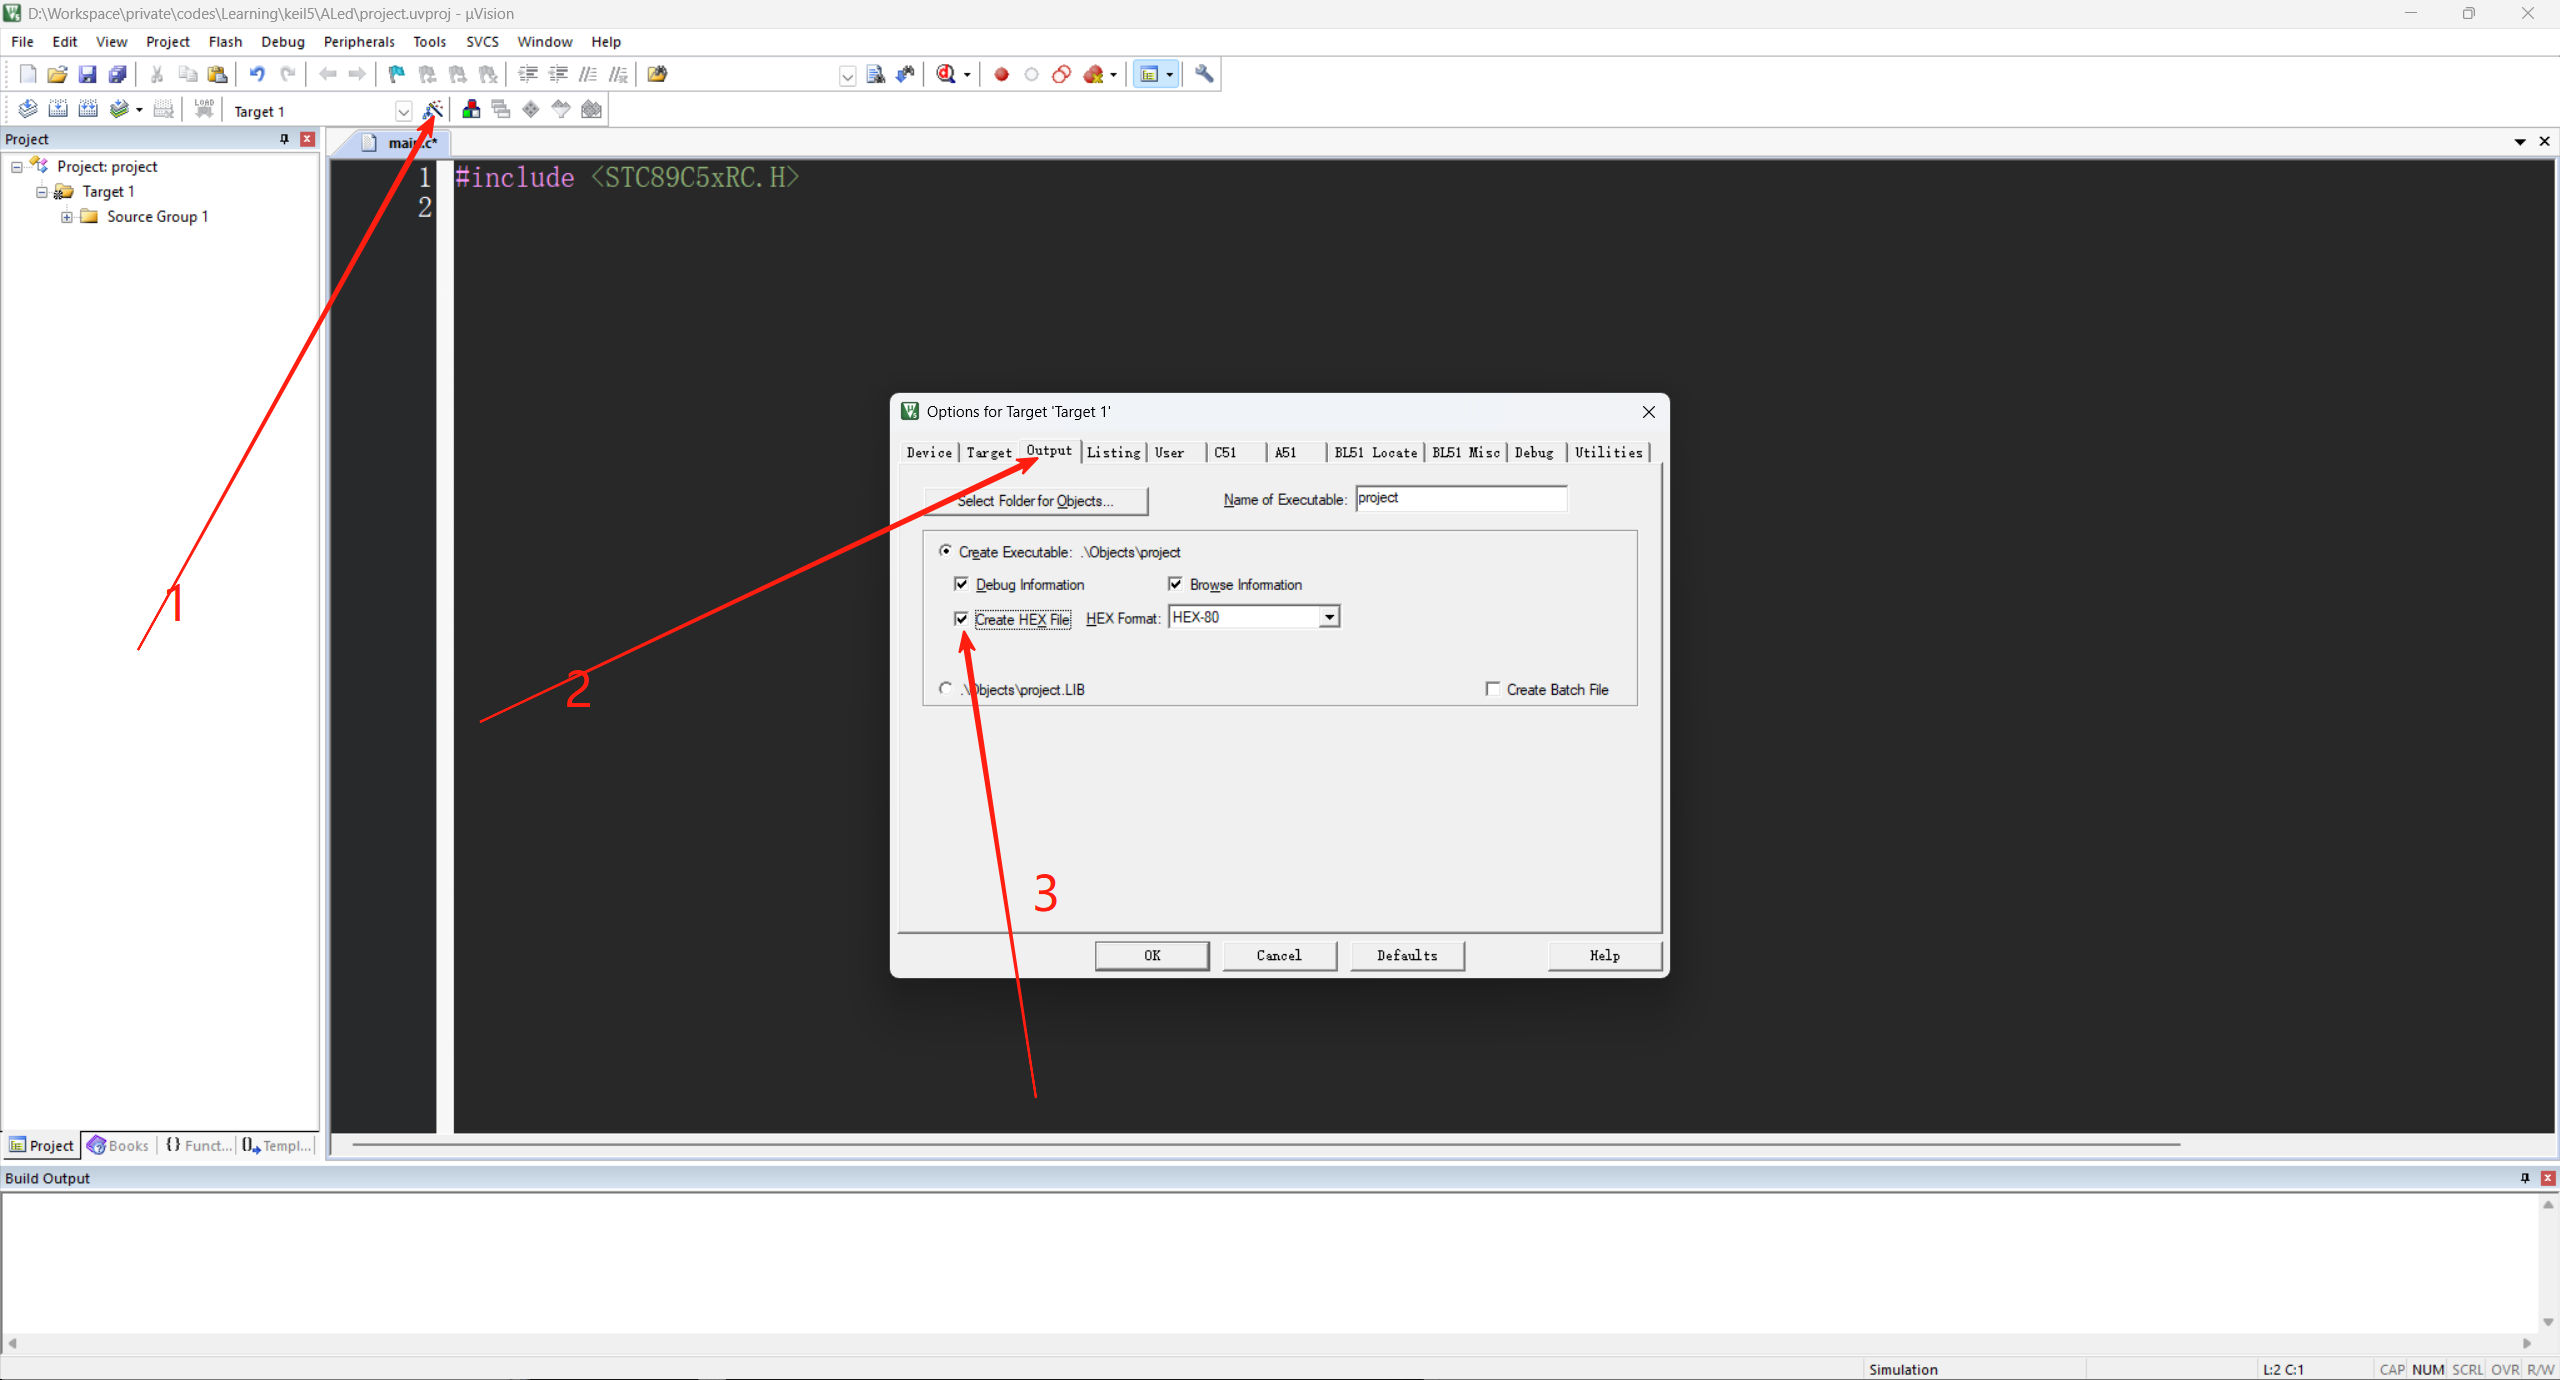
Task: Switch to the Device tab
Action: point(929,453)
